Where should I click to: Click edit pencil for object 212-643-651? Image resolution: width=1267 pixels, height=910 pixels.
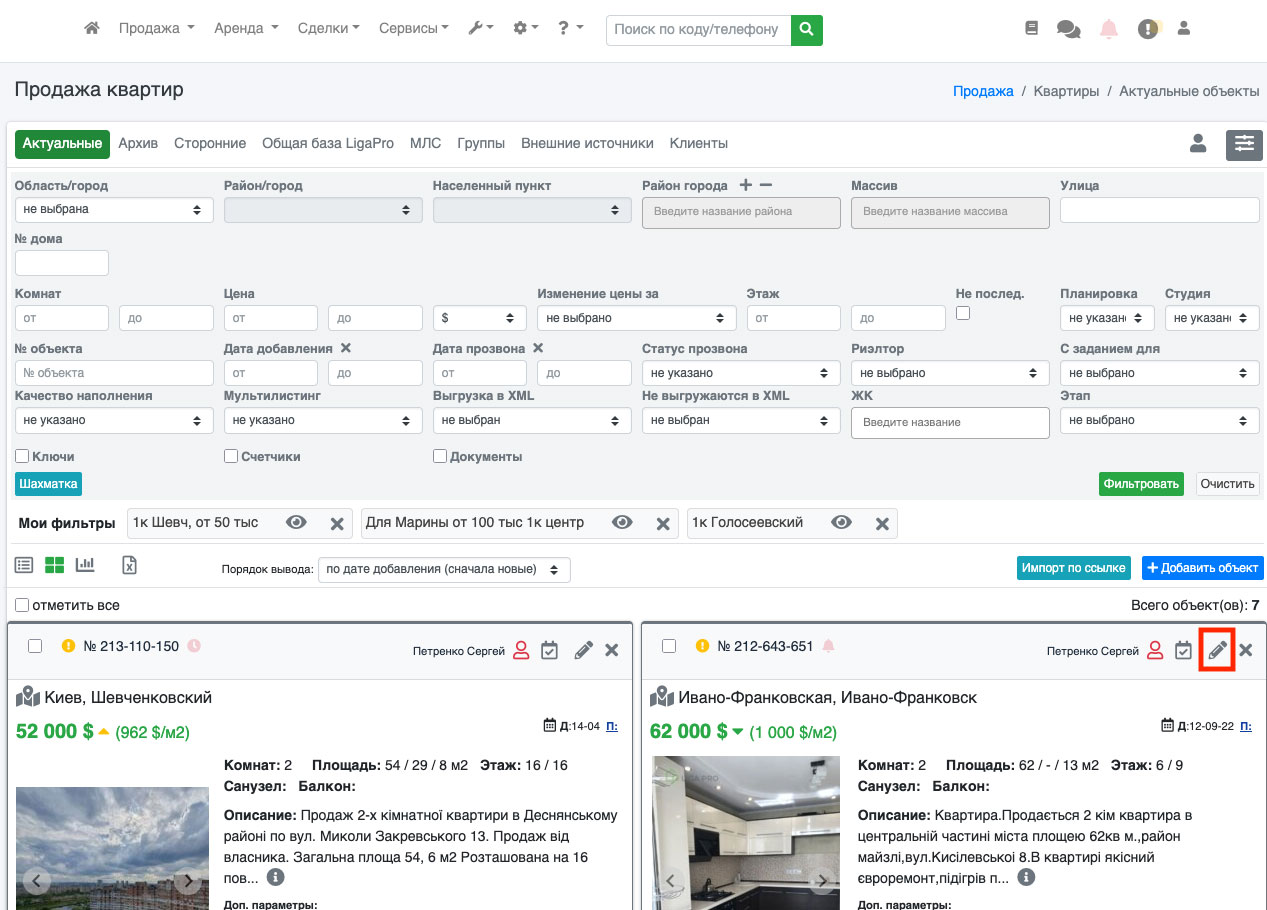click(1217, 650)
